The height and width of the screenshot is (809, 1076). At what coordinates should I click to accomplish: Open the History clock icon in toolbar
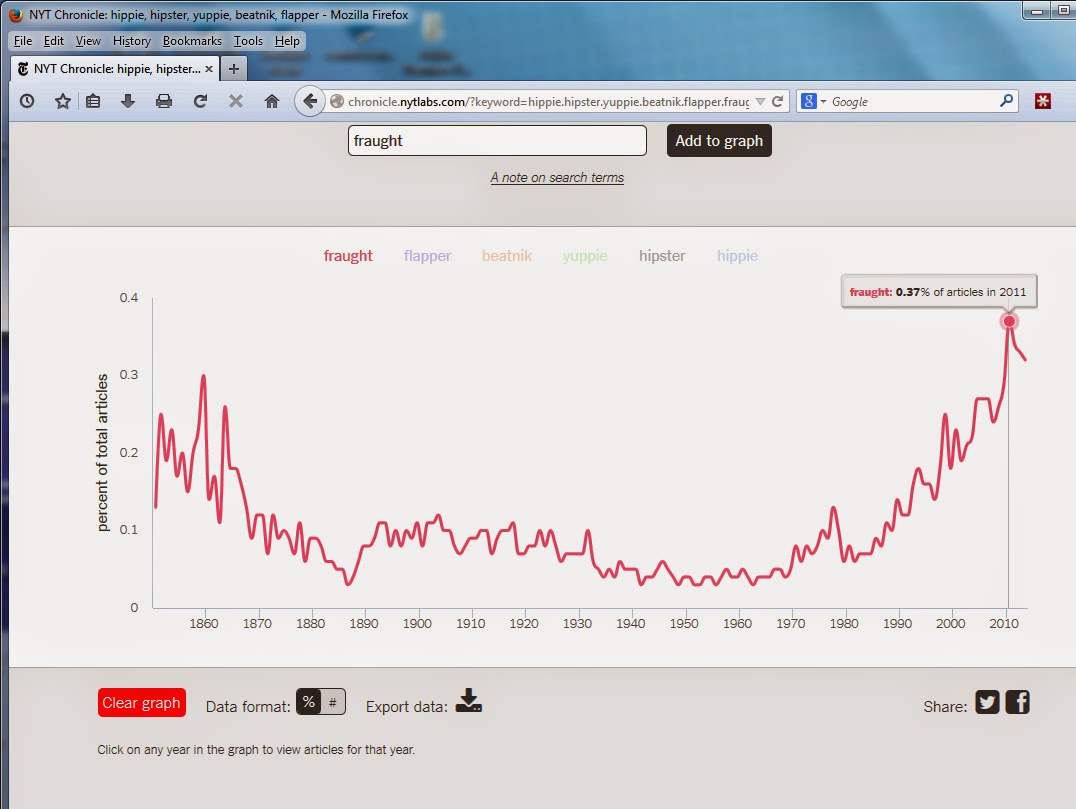coord(27,102)
